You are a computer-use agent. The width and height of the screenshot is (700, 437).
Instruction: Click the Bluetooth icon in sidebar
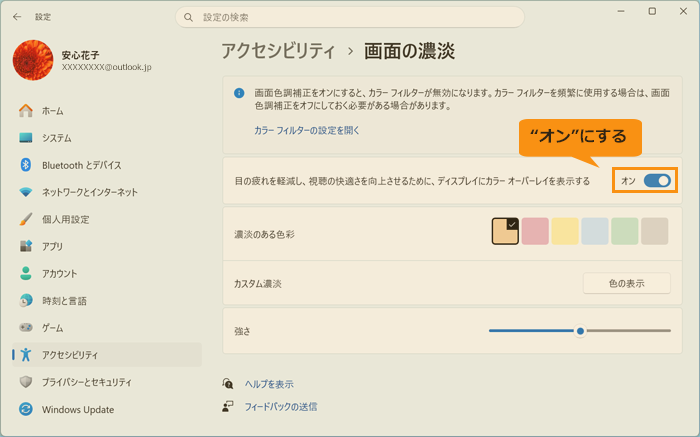coord(26,165)
